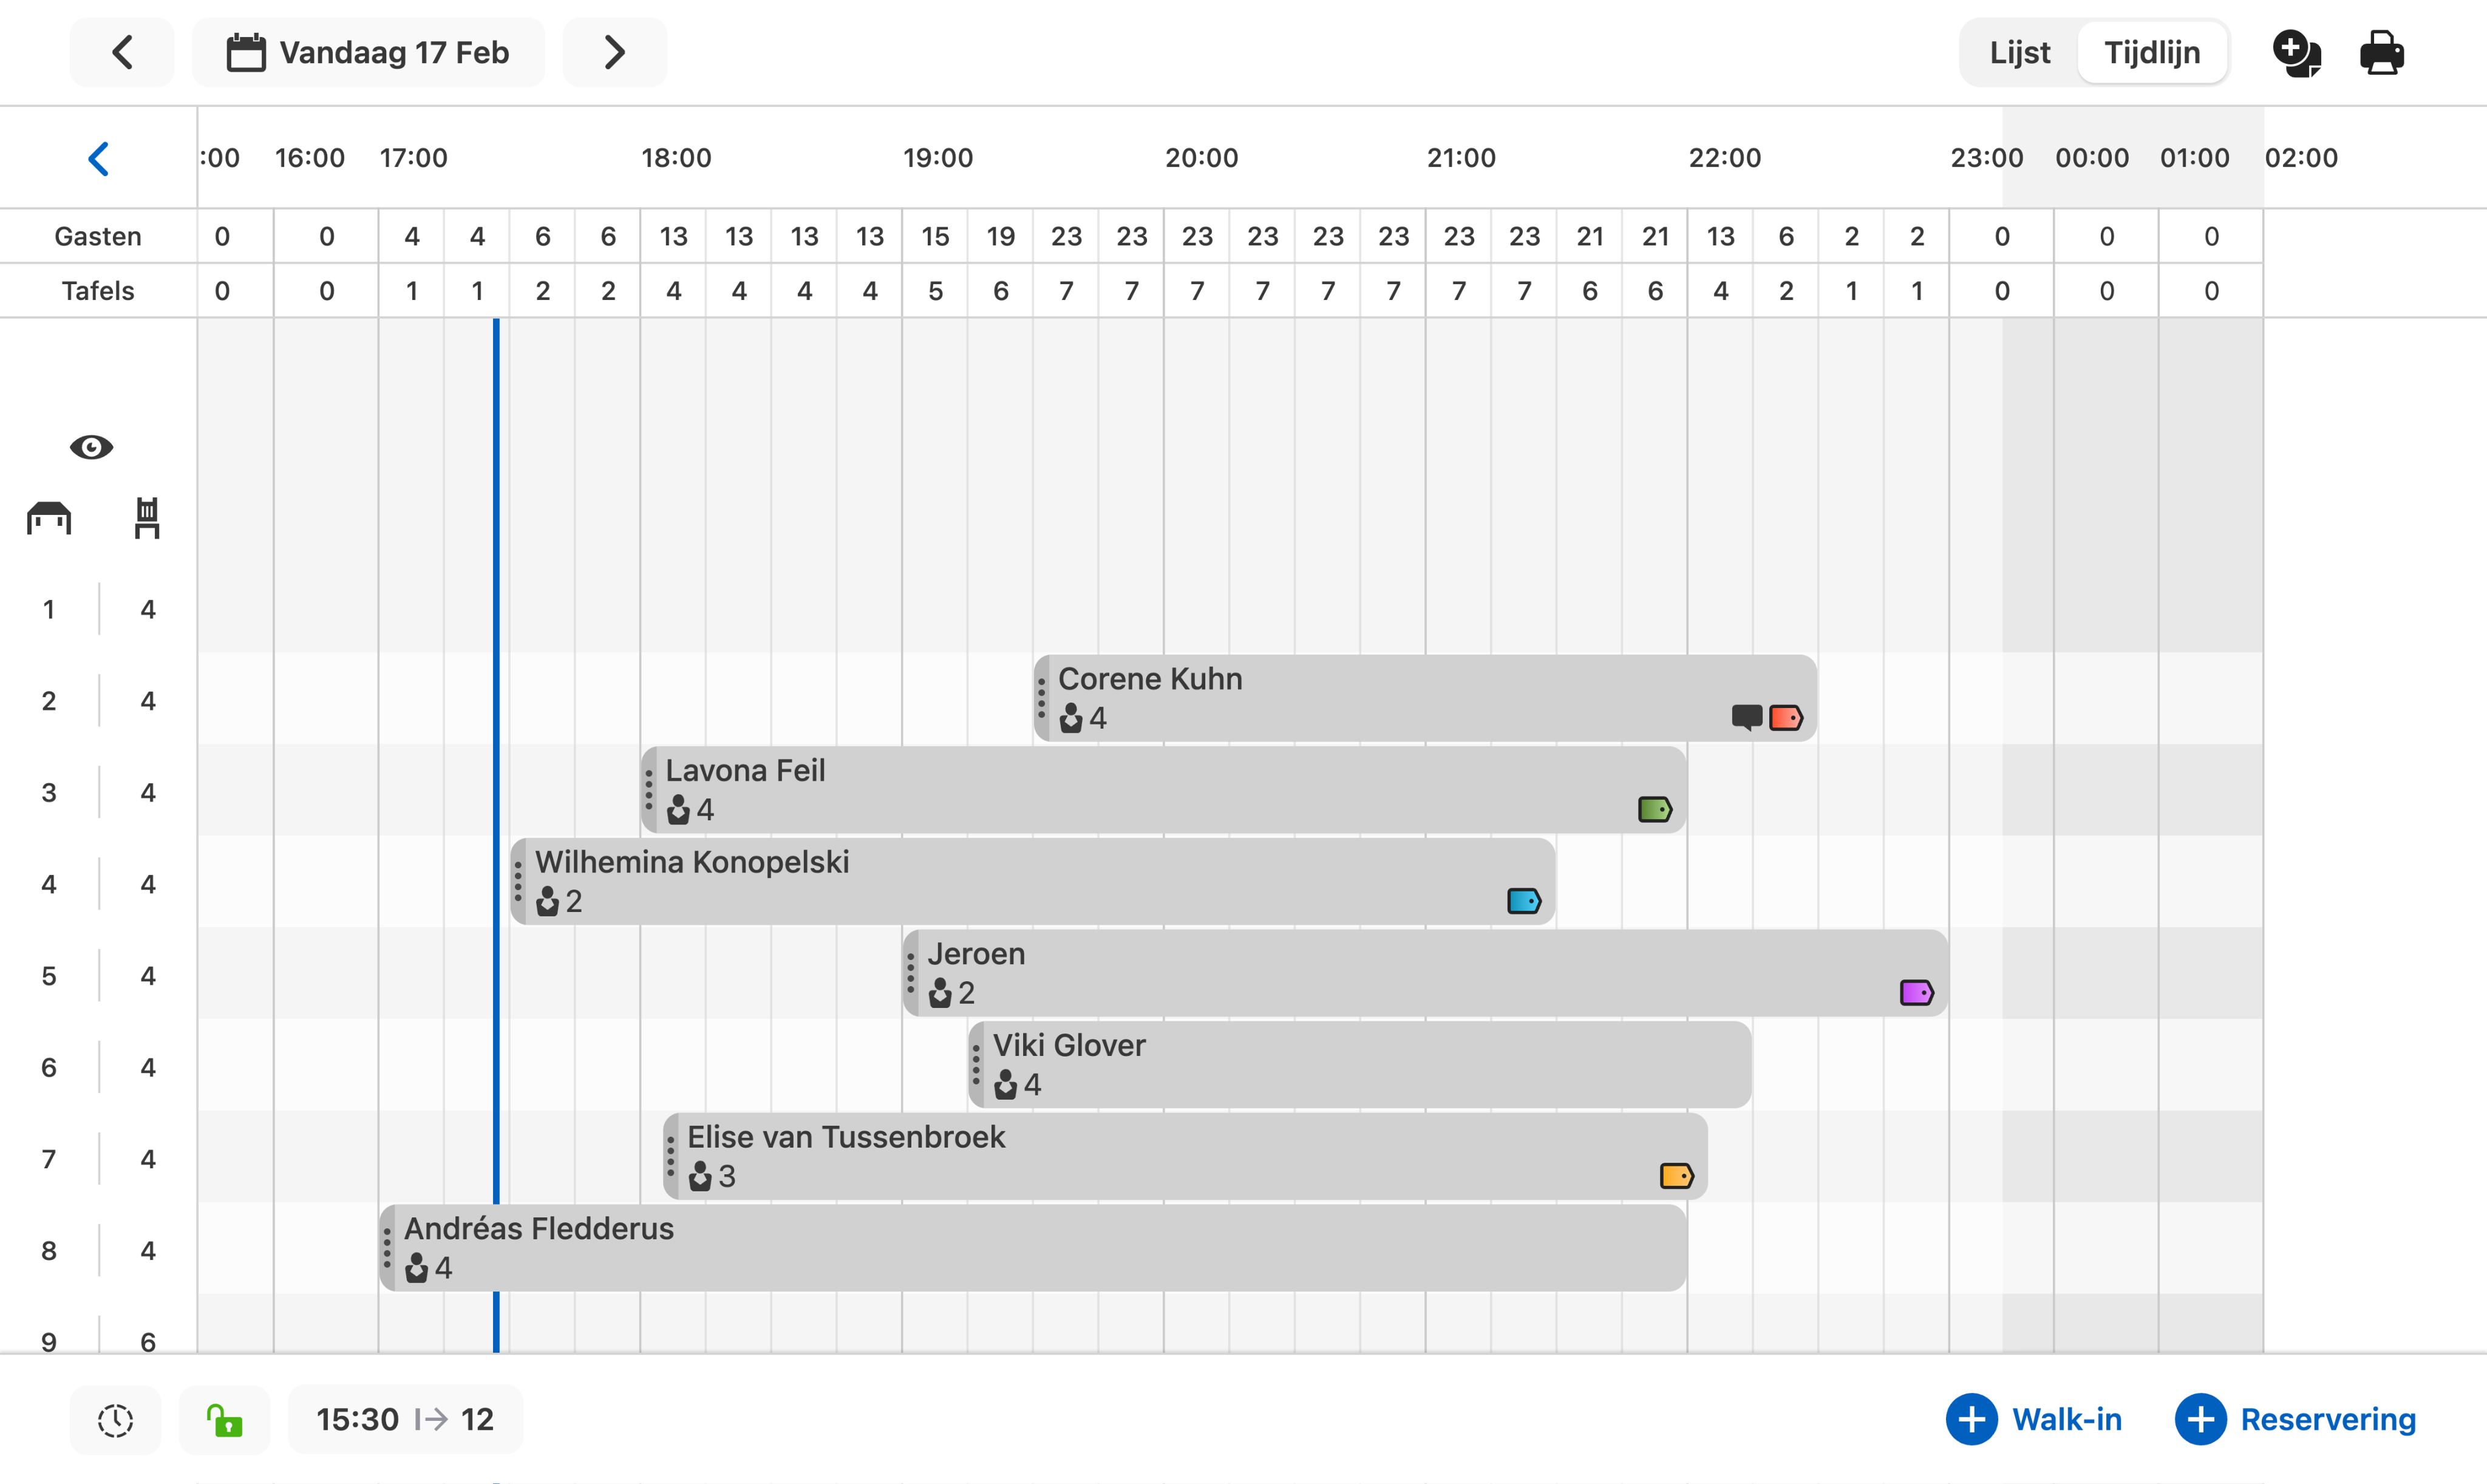Image resolution: width=2487 pixels, height=1484 pixels.
Task: Click the table icon column header
Action: point(49,518)
